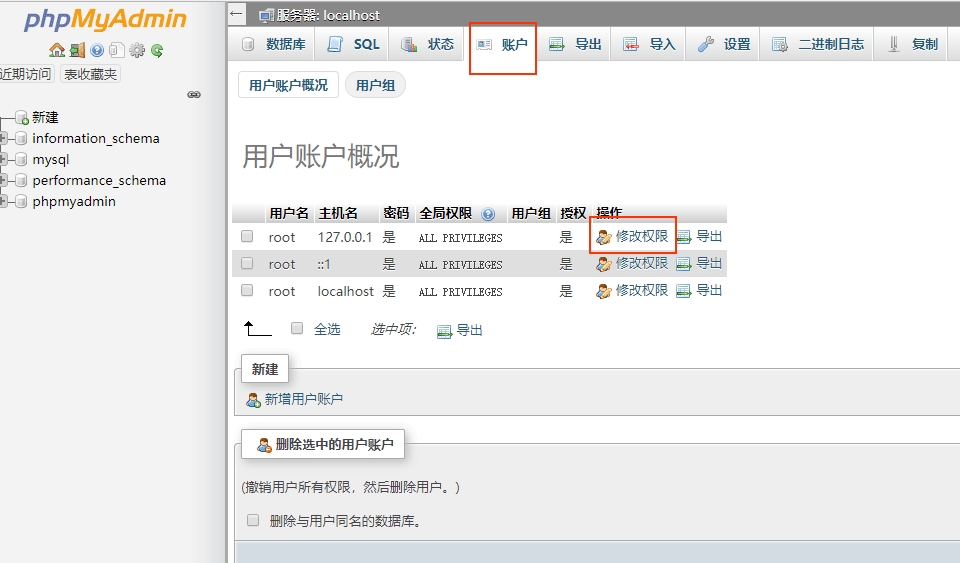960x563 pixels.
Task: Click the help icon beside 全局权限 header
Action: tap(488, 214)
